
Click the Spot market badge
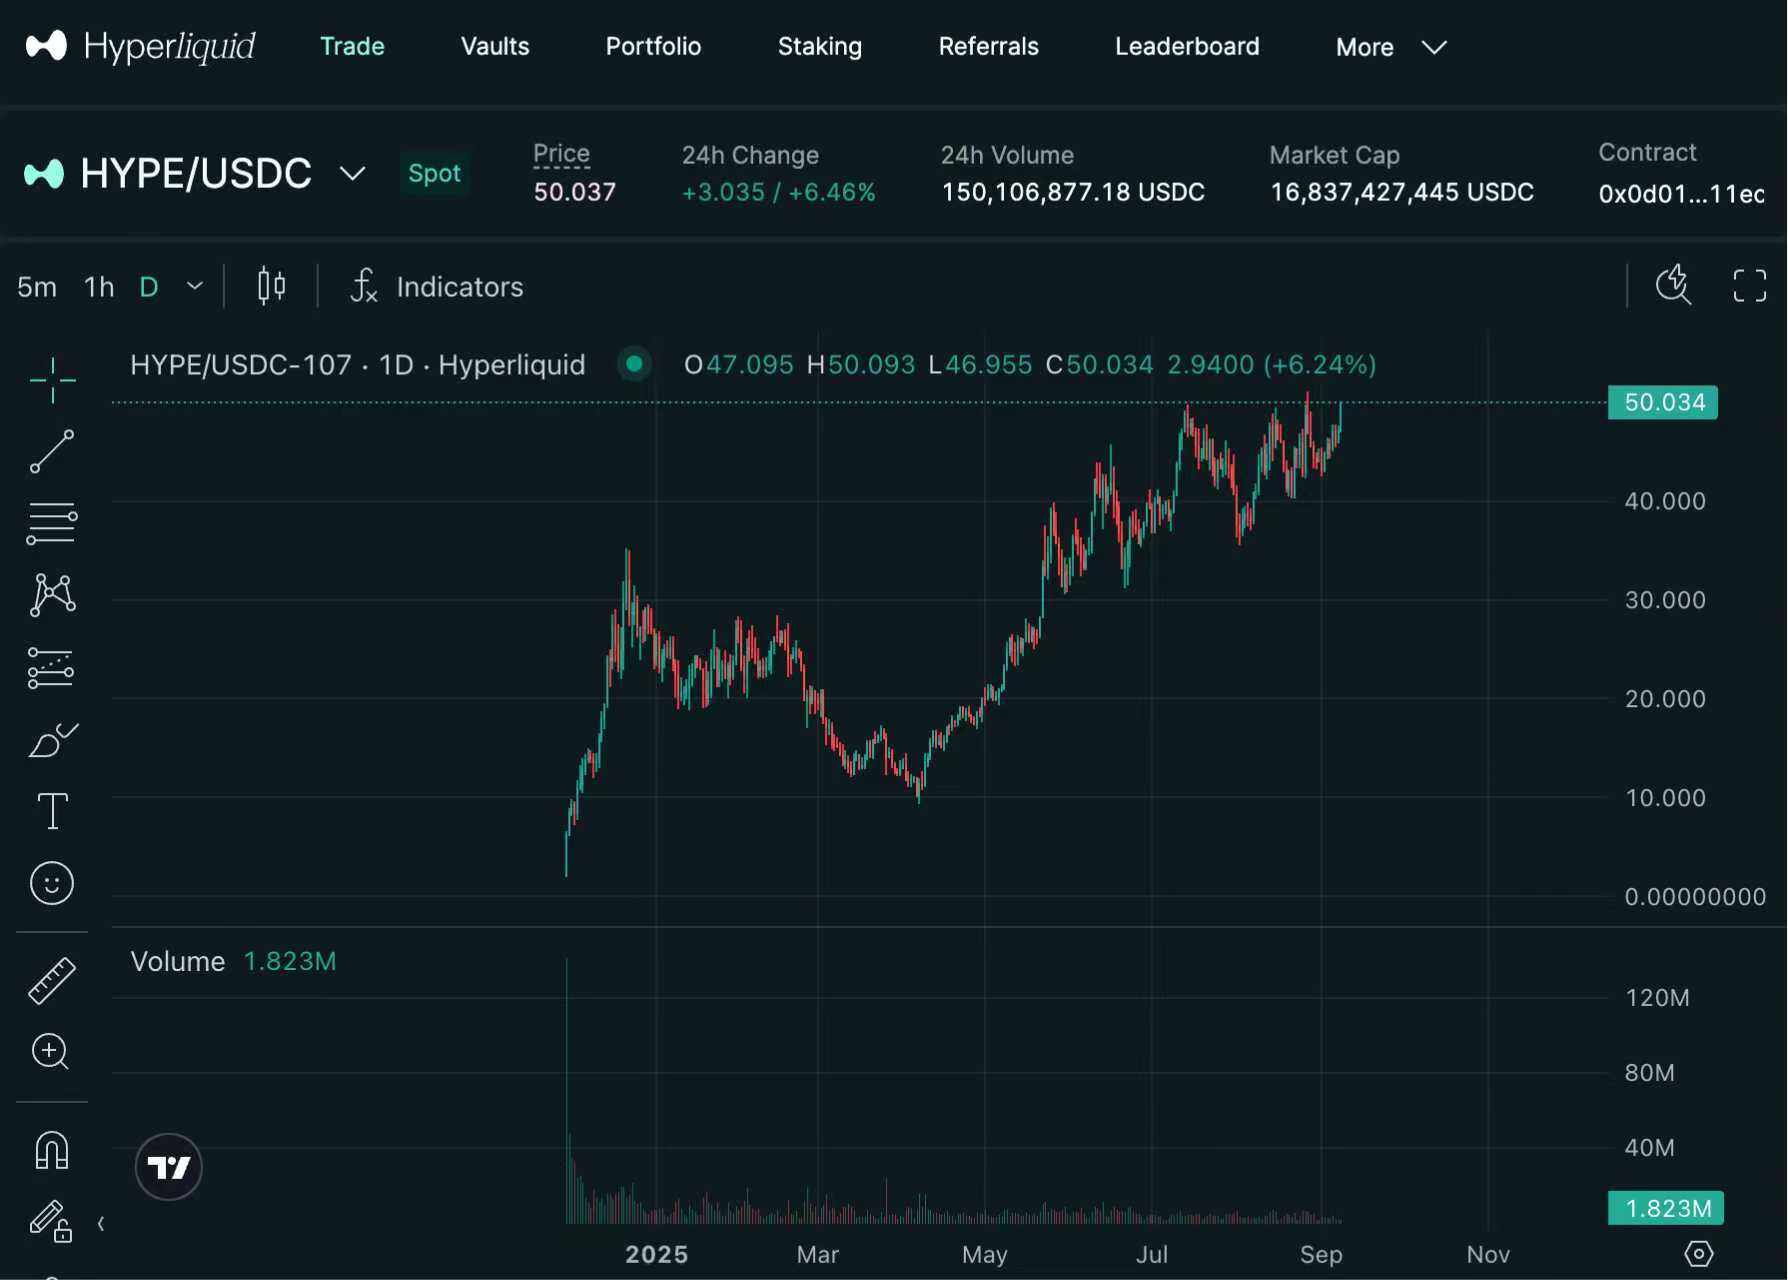tap(434, 173)
